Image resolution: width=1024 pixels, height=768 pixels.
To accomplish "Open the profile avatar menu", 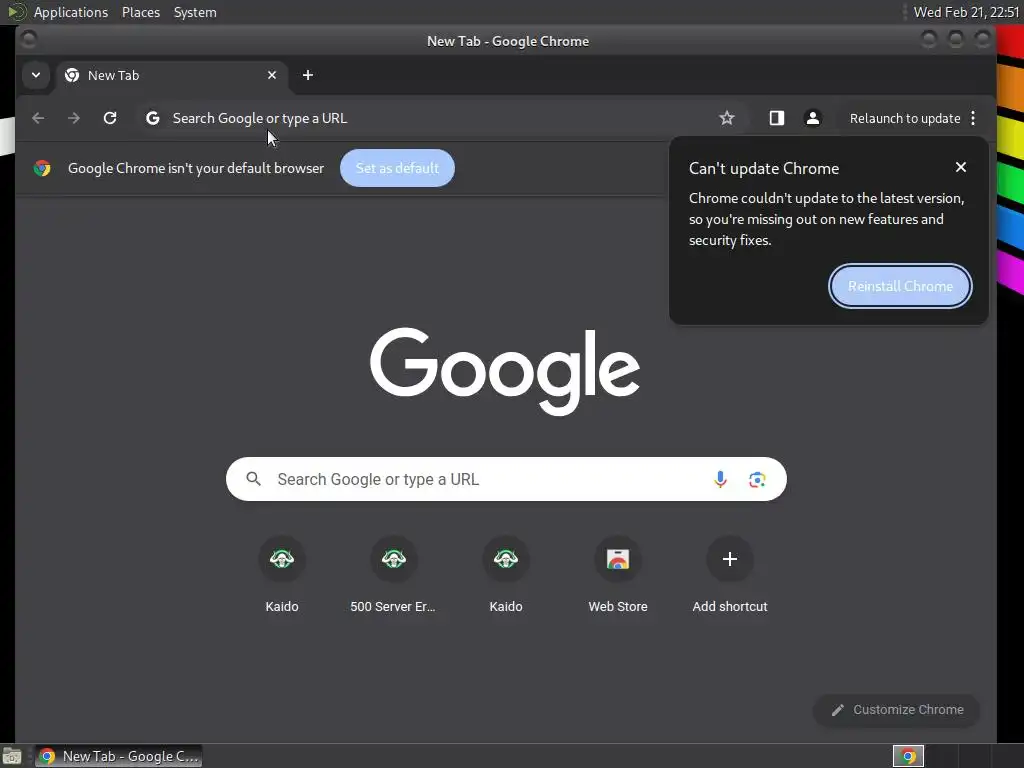I will coord(812,118).
